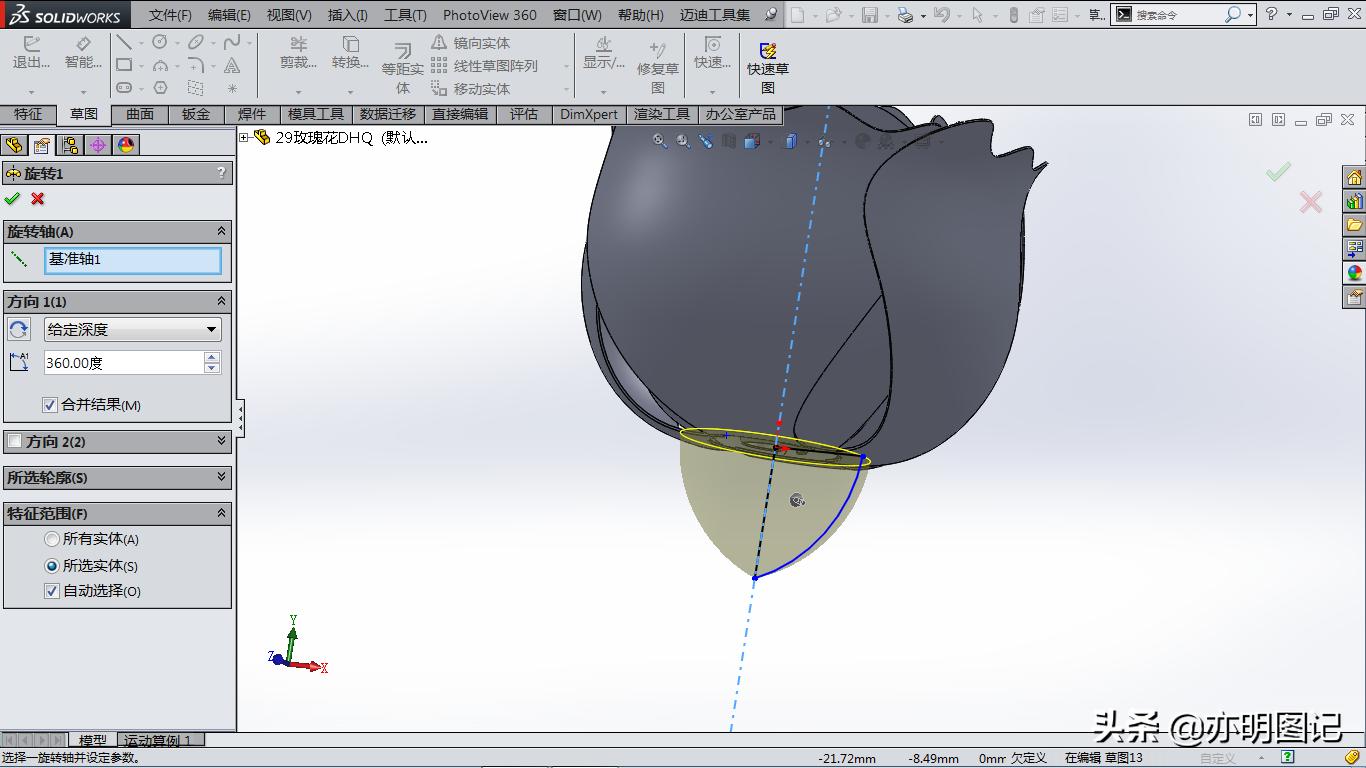
Task: Open the 插入 menu
Action: pyautogui.click(x=346, y=15)
